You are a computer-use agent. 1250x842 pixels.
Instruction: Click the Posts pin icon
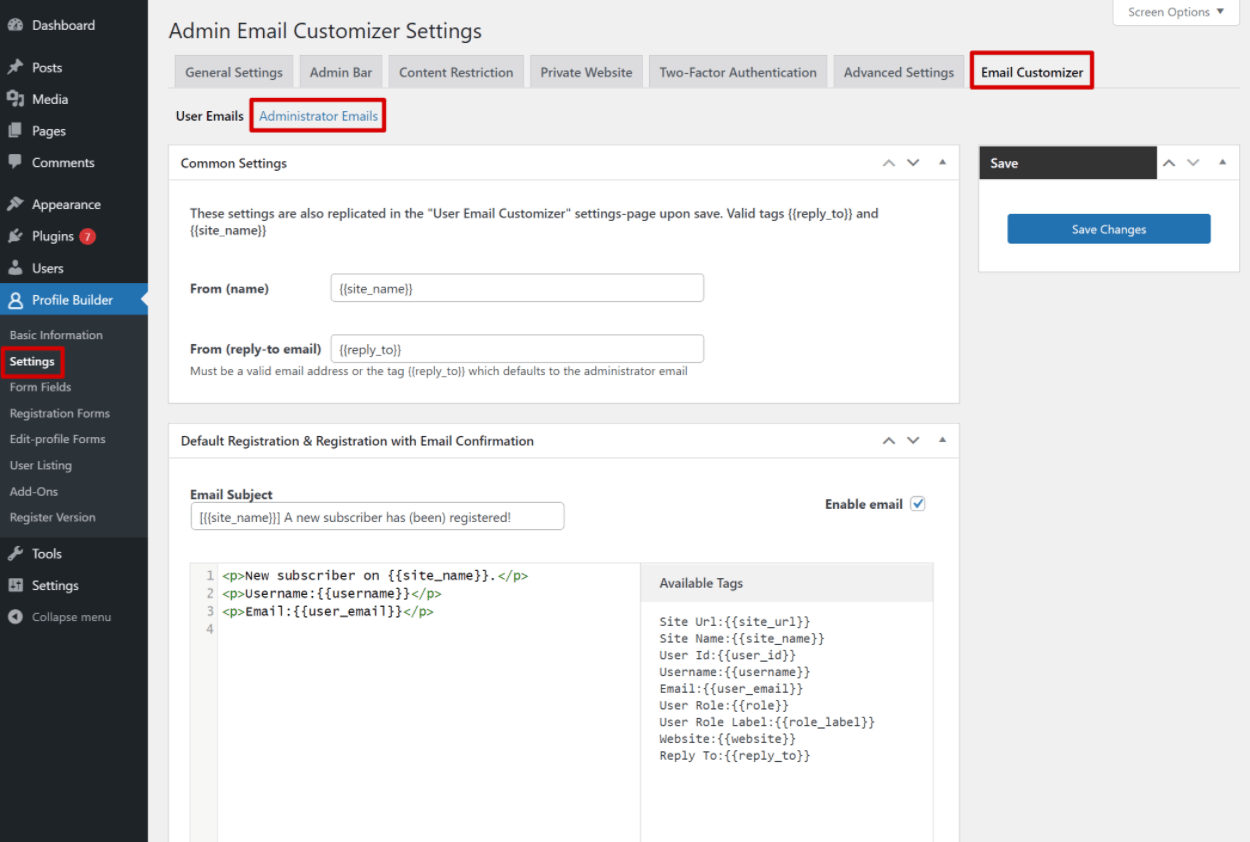15,67
